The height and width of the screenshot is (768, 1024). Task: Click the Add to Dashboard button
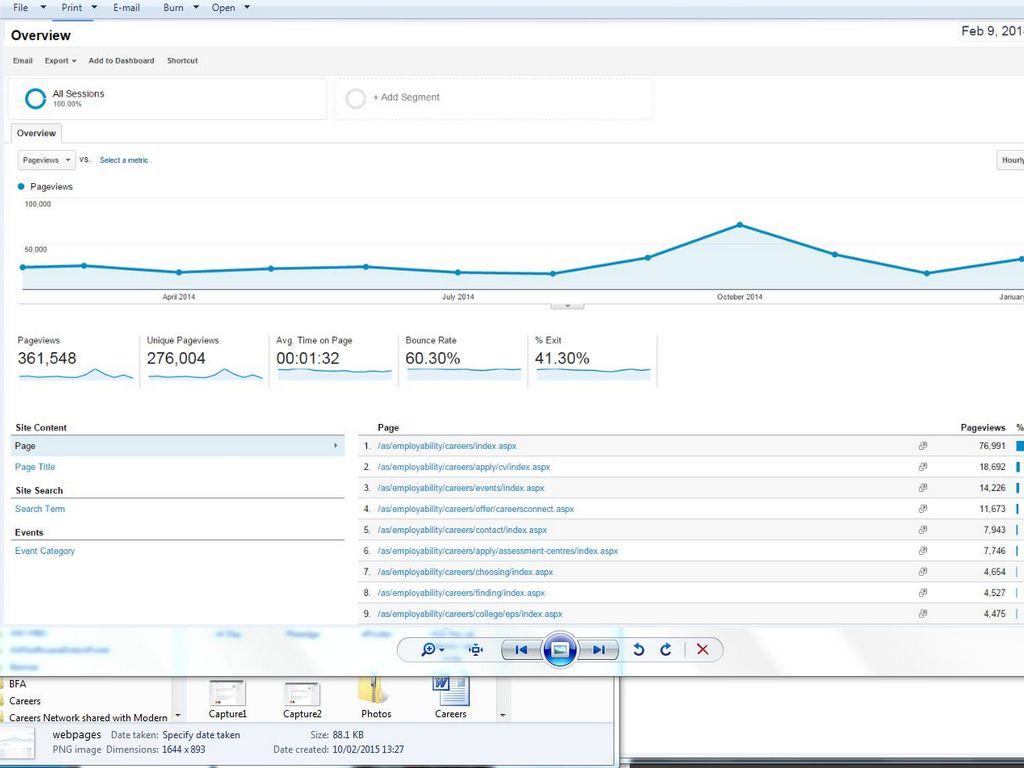pyautogui.click(x=121, y=61)
